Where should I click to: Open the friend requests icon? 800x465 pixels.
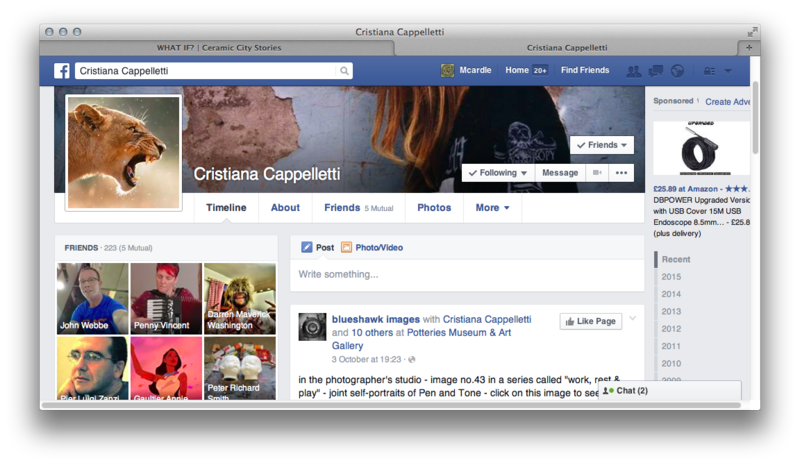pos(633,71)
